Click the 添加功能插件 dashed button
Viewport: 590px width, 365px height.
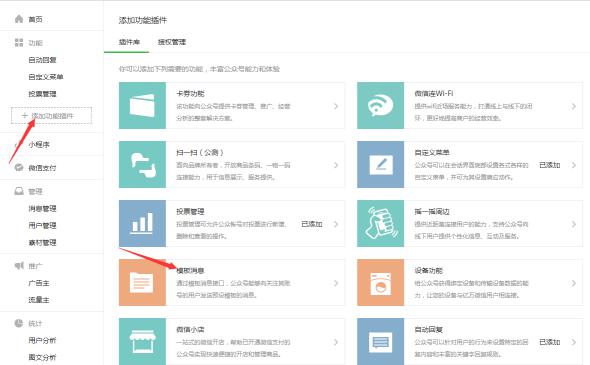tap(52, 116)
